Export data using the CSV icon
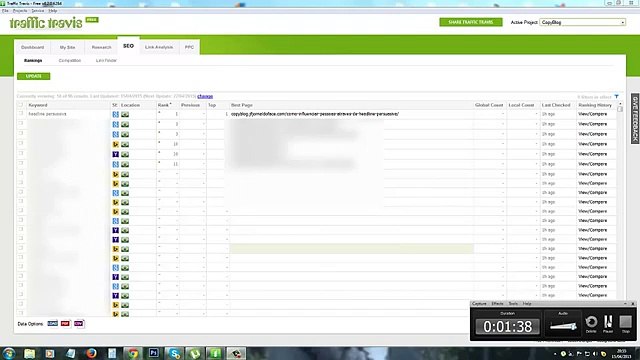The height and width of the screenshot is (360, 640). click(x=79, y=324)
